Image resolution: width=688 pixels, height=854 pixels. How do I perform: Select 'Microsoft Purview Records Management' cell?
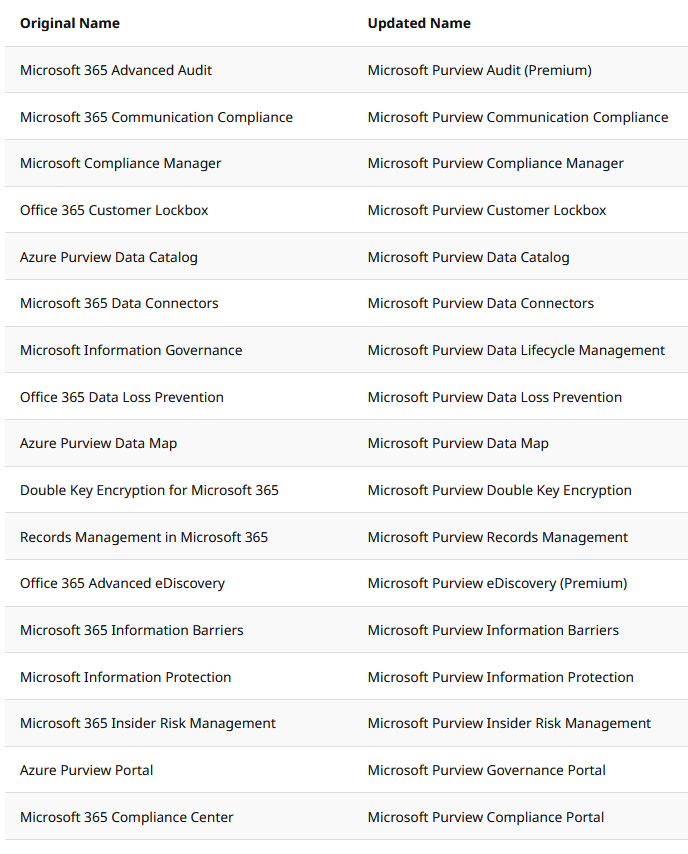click(498, 537)
